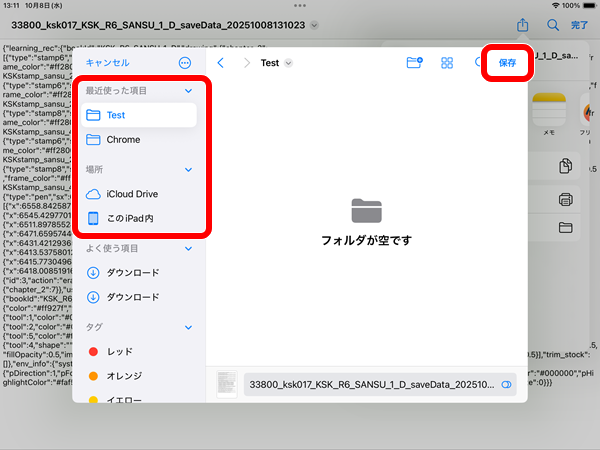The image size is (600, 450).
Task: Select the オレンジ tag
Action: click(x=139, y=376)
